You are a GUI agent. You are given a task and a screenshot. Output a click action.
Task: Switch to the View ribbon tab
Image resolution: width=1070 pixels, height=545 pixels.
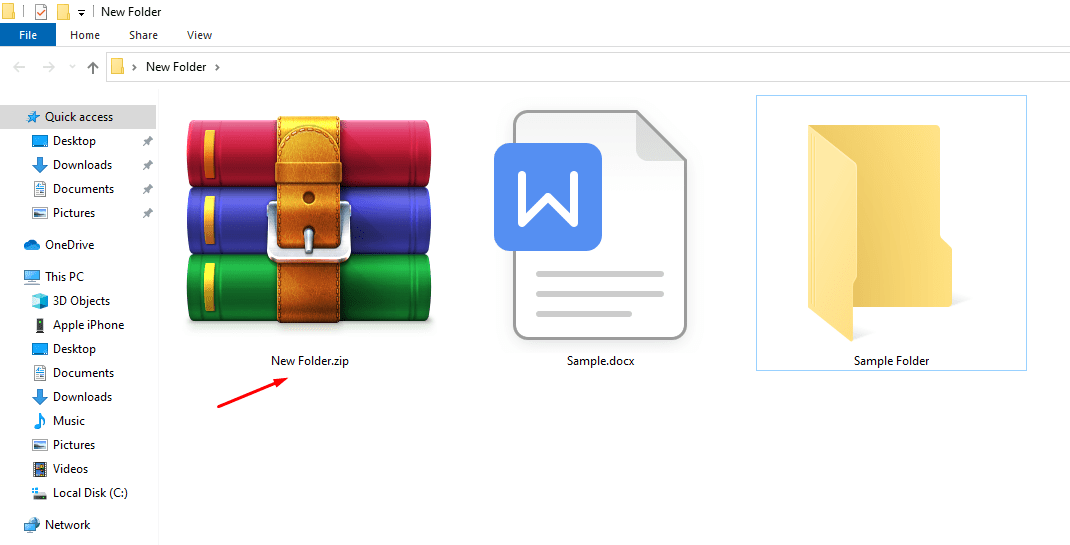coord(199,35)
